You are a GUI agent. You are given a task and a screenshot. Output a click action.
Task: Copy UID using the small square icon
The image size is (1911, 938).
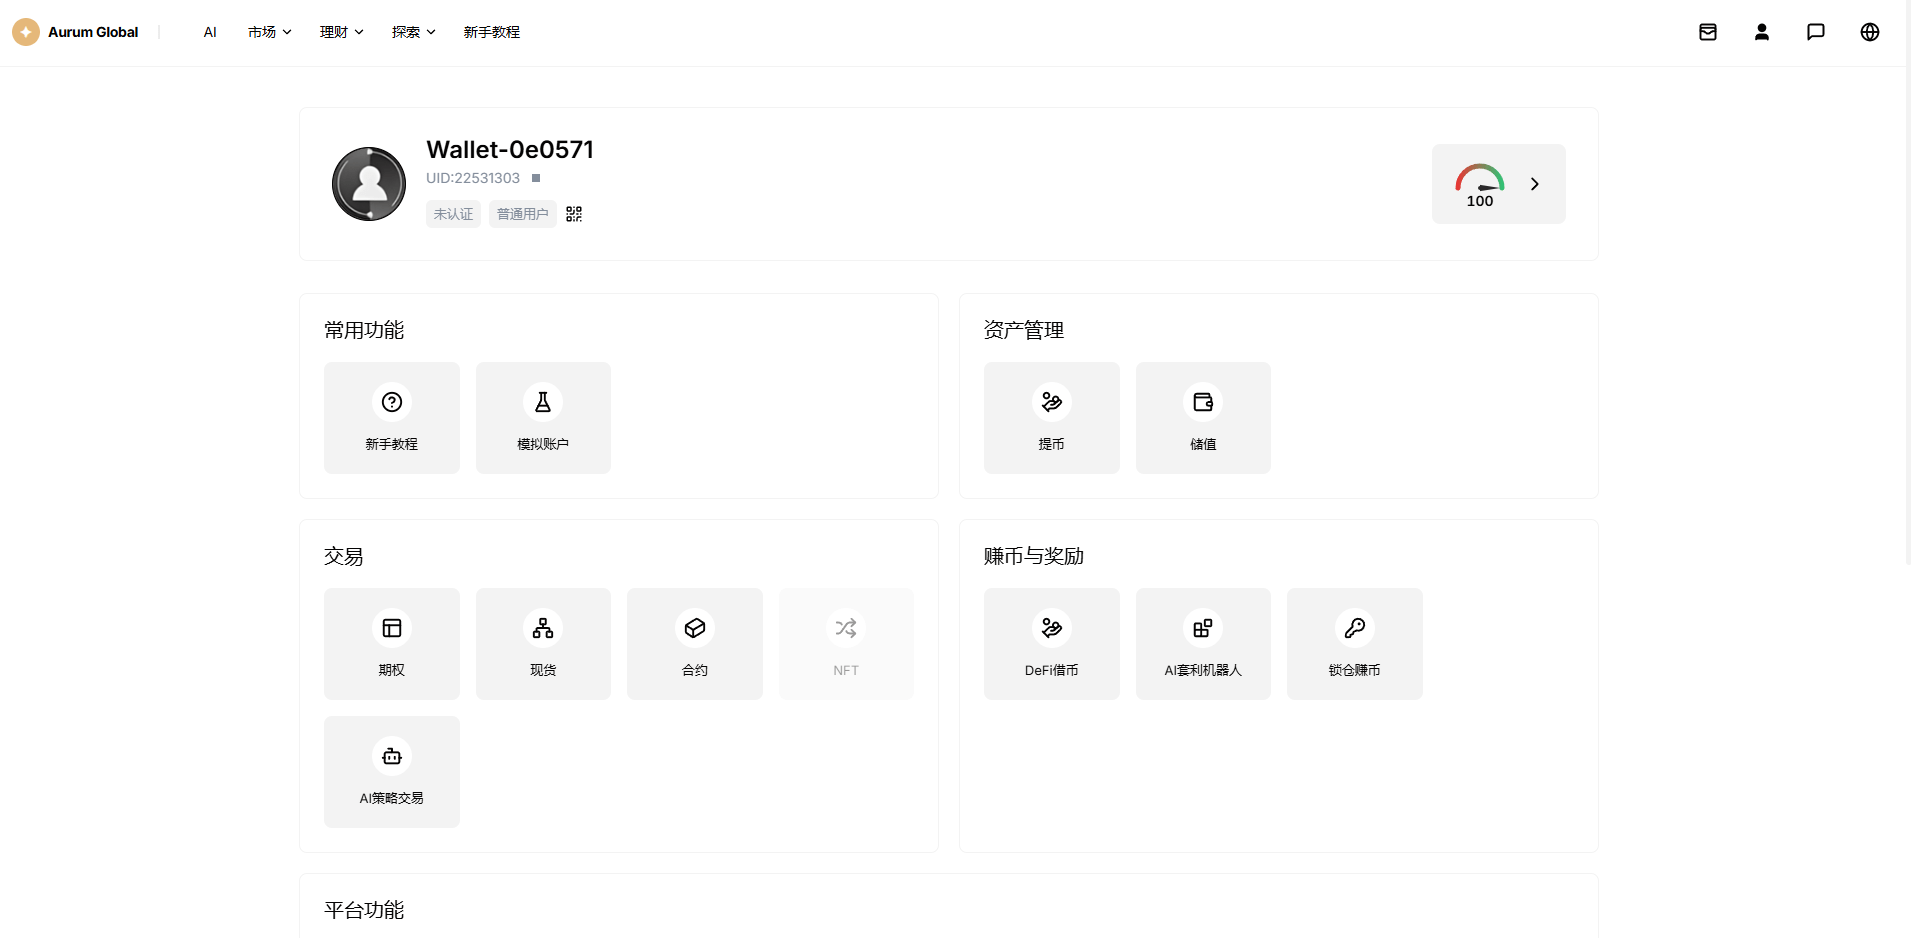point(536,178)
